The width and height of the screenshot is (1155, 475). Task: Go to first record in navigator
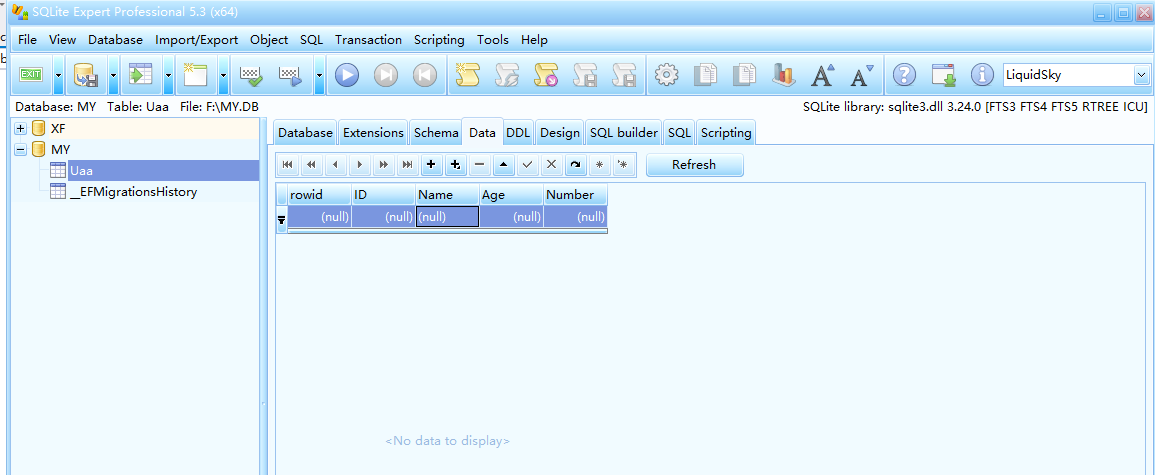(x=288, y=165)
